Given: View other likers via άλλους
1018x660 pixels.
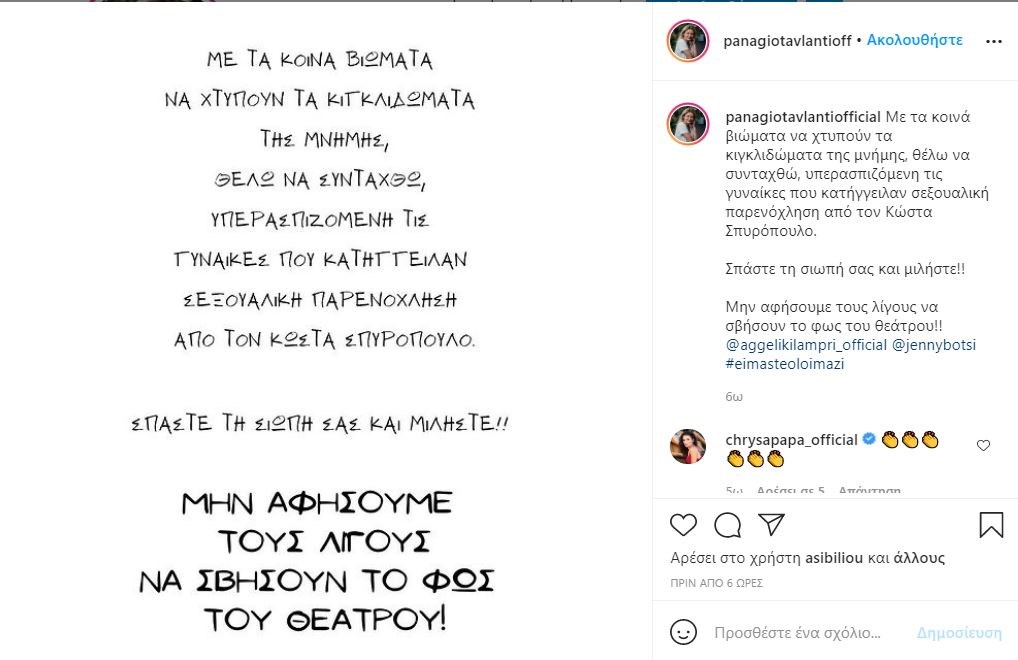Looking at the screenshot, I should tap(919, 557).
